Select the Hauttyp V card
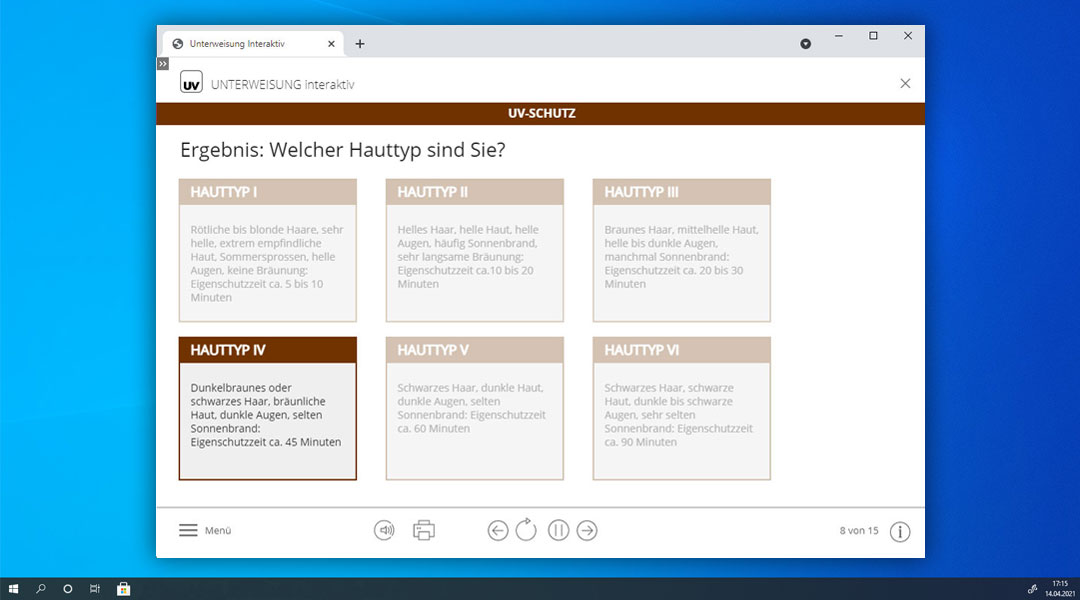Image resolution: width=1080 pixels, height=600 pixels. 475,408
